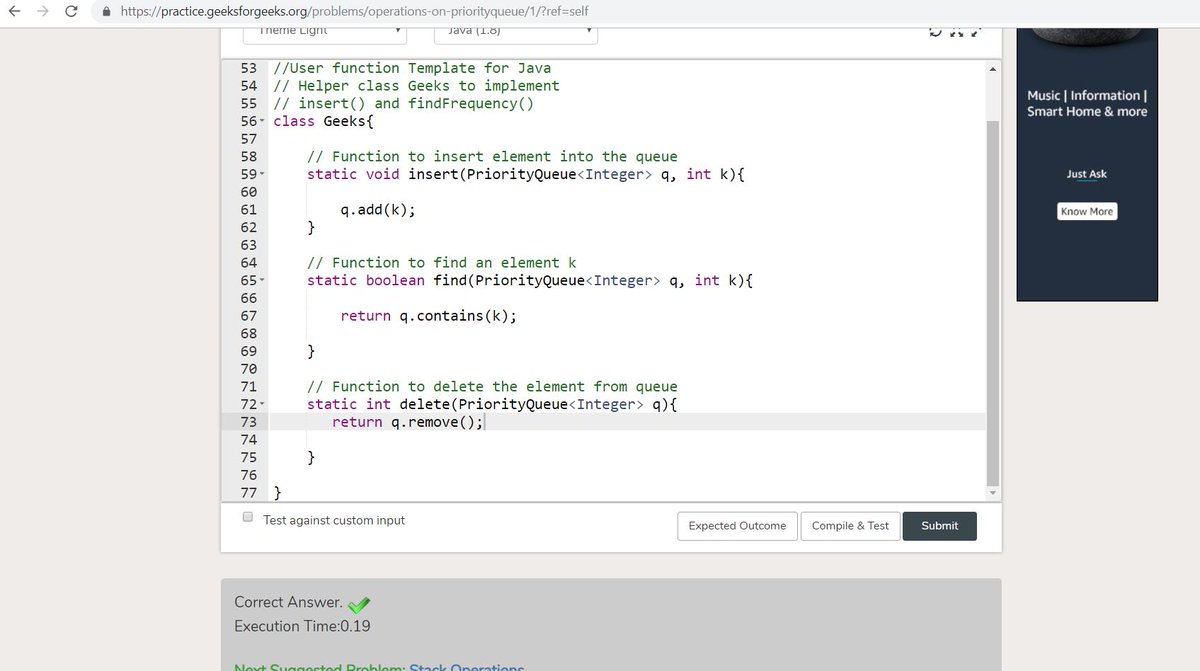Click the 'Execution Time:0.19' text
This screenshot has width=1200, height=671.
tap(302, 626)
